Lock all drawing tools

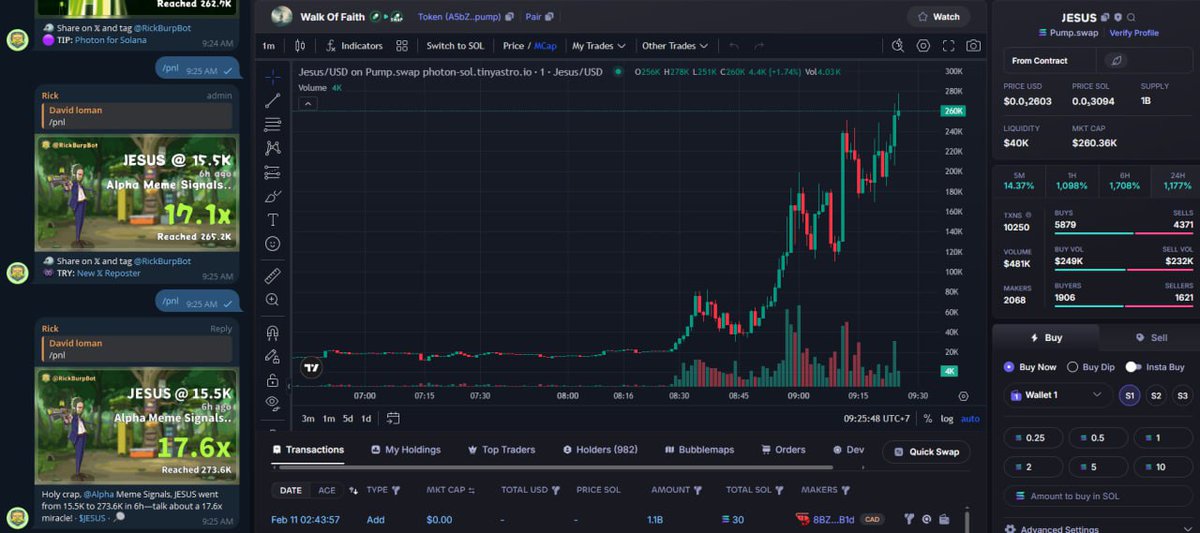[x=272, y=380]
